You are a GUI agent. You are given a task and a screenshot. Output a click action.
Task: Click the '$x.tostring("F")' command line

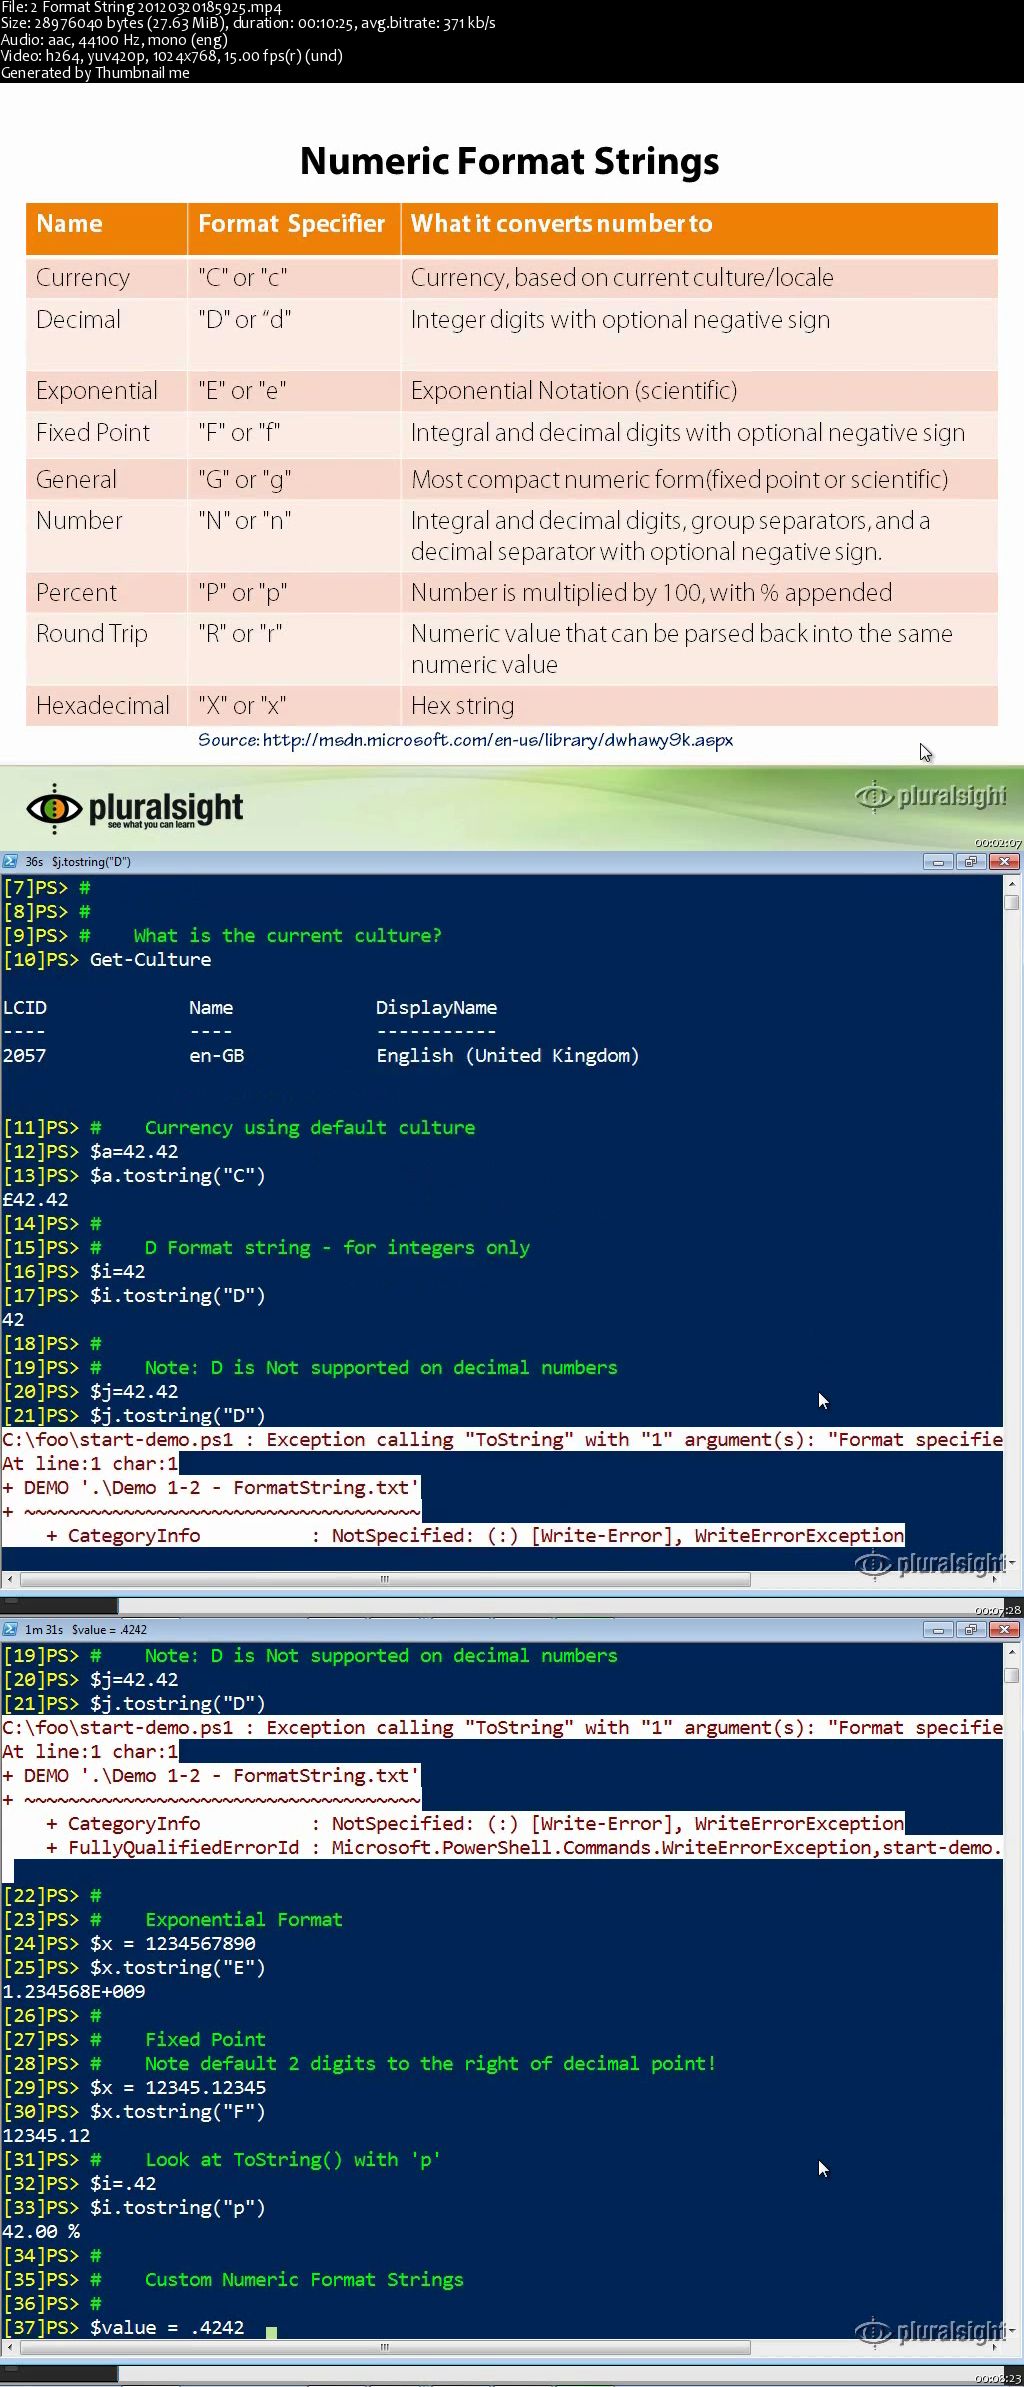point(134,2112)
